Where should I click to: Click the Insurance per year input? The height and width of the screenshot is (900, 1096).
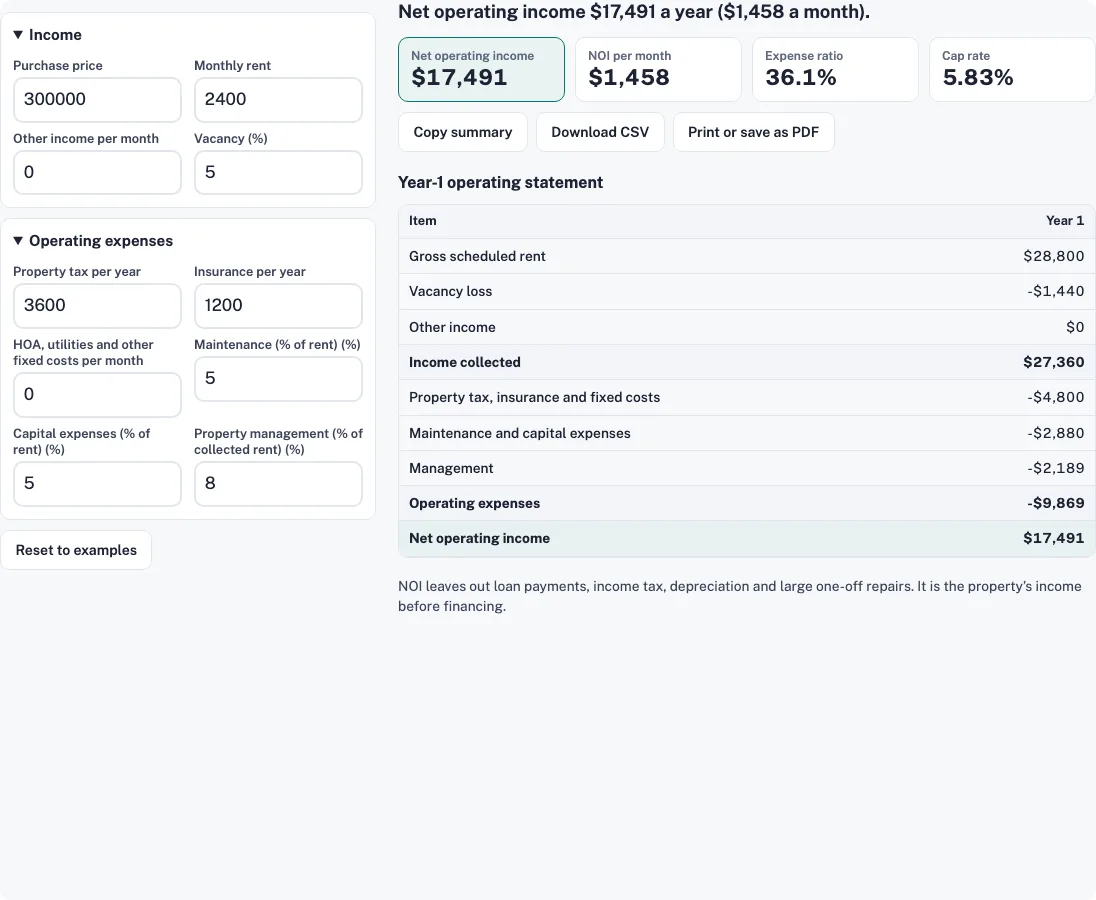click(x=278, y=306)
